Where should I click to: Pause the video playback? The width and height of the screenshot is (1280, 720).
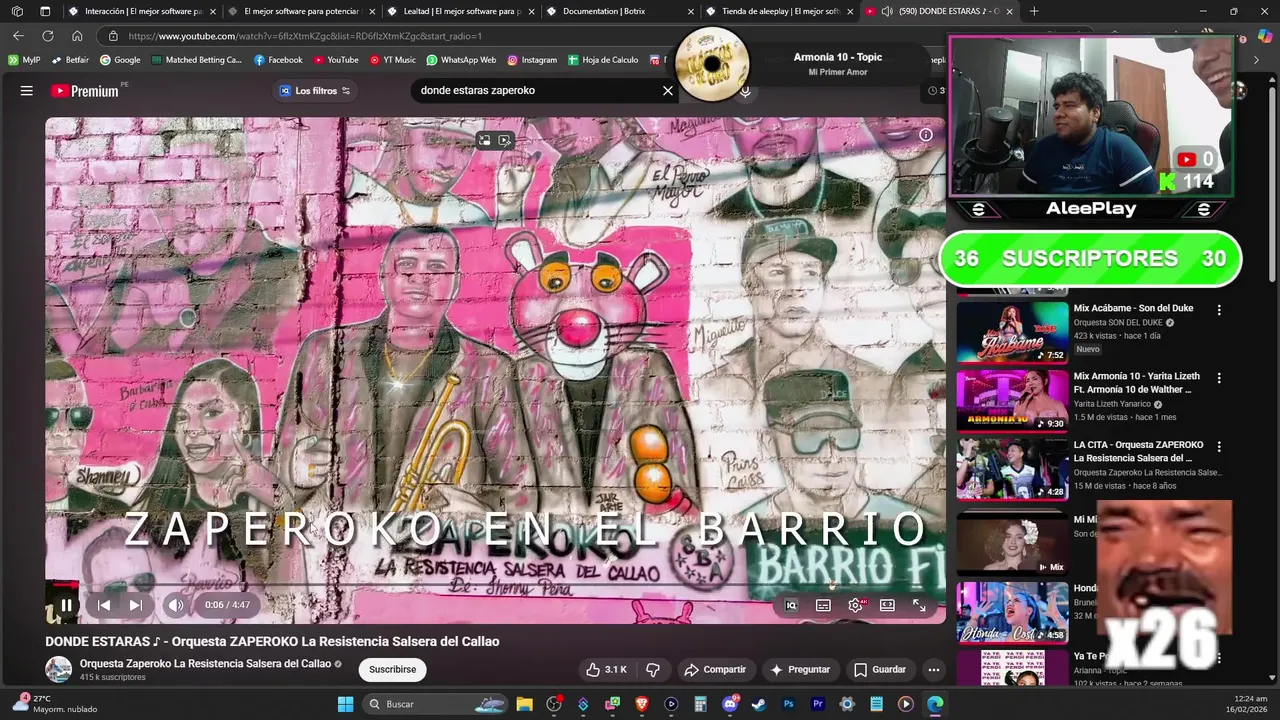point(66,605)
